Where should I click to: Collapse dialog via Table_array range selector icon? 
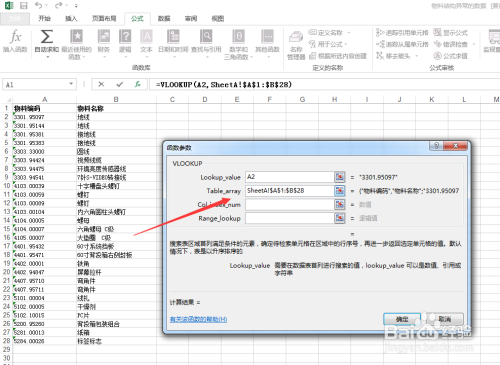[340, 191]
